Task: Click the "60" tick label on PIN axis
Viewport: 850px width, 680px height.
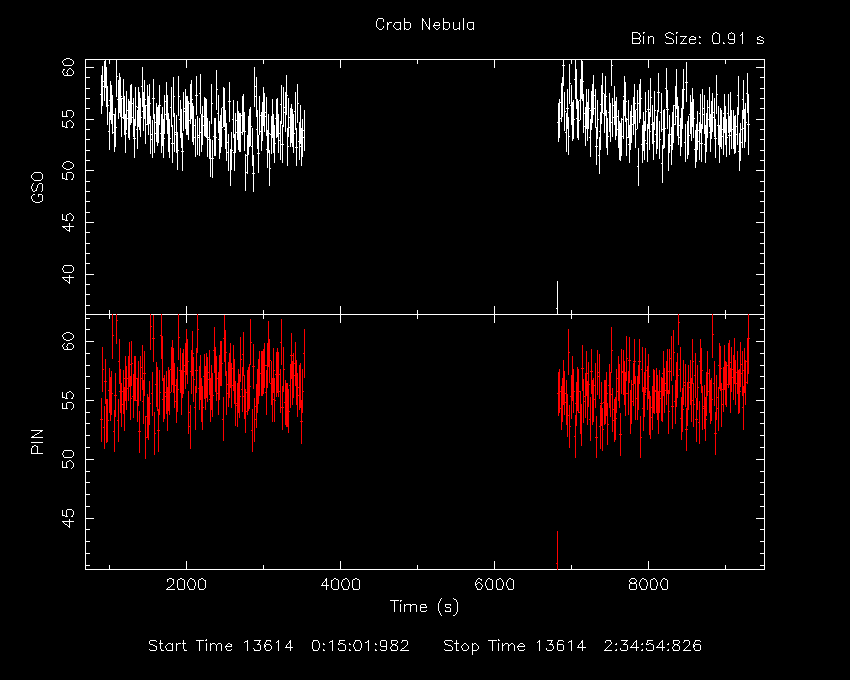Action: (x=68, y=341)
